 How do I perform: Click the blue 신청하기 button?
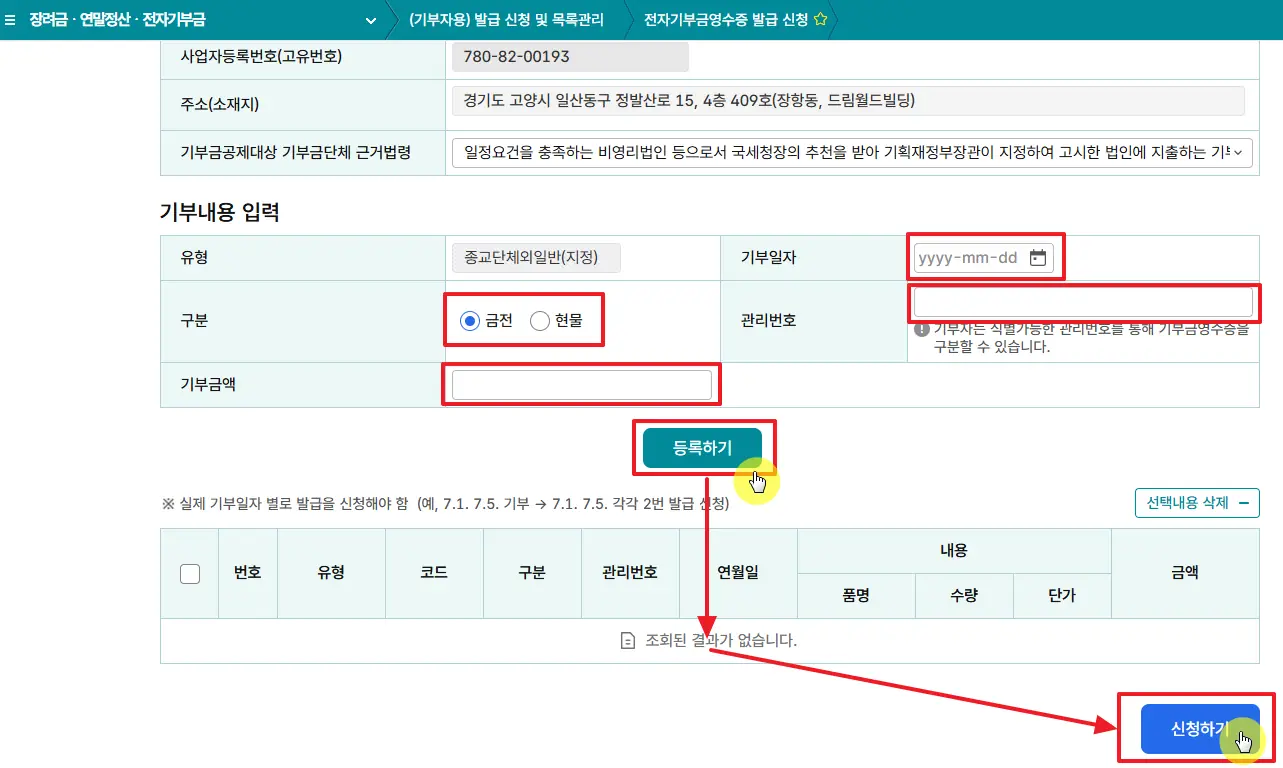[1199, 729]
